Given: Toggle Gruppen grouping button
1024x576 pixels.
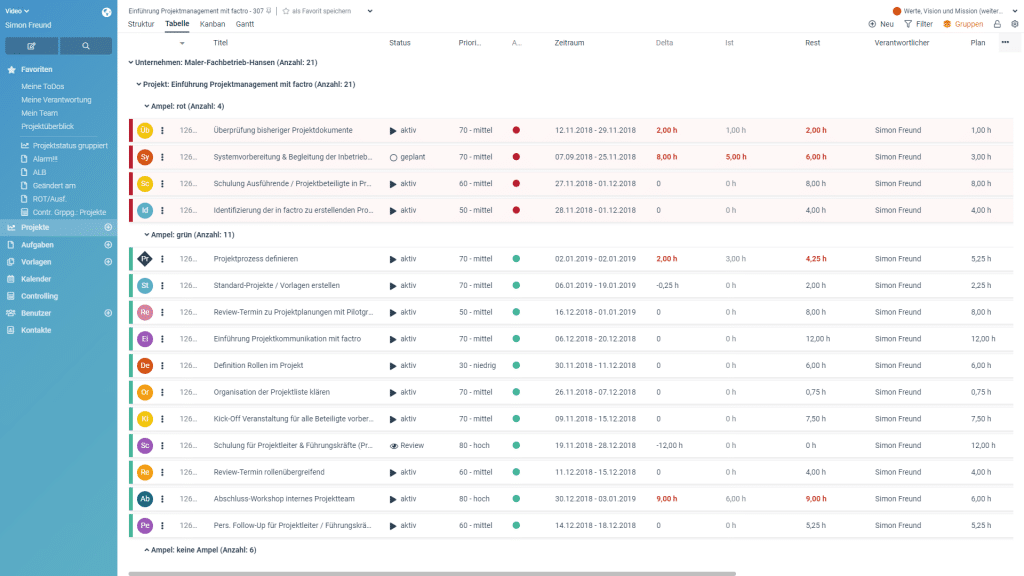Looking at the screenshot, I should tap(963, 24).
